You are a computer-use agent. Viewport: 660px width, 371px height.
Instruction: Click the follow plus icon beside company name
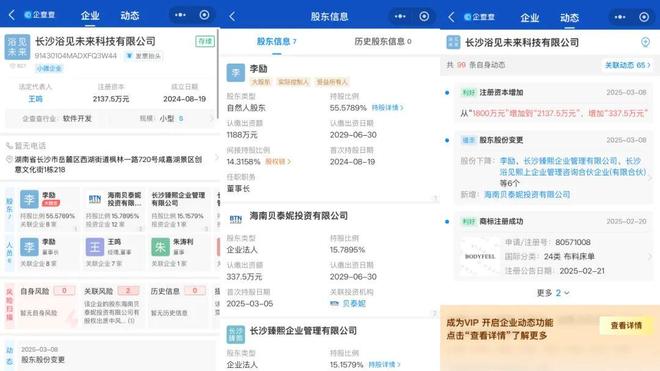point(645,42)
